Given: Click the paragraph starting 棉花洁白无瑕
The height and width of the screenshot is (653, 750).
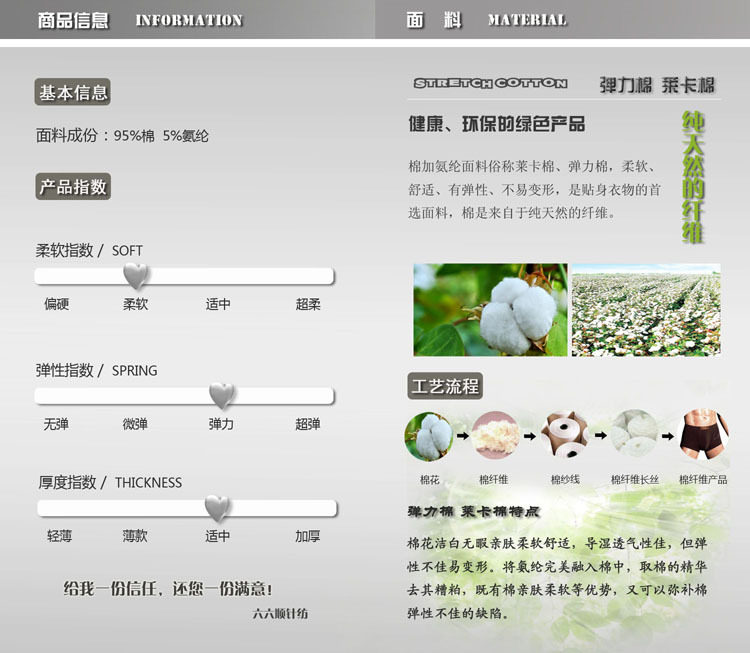Looking at the screenshot, I should pyautogui.click(x=557, y=578).
